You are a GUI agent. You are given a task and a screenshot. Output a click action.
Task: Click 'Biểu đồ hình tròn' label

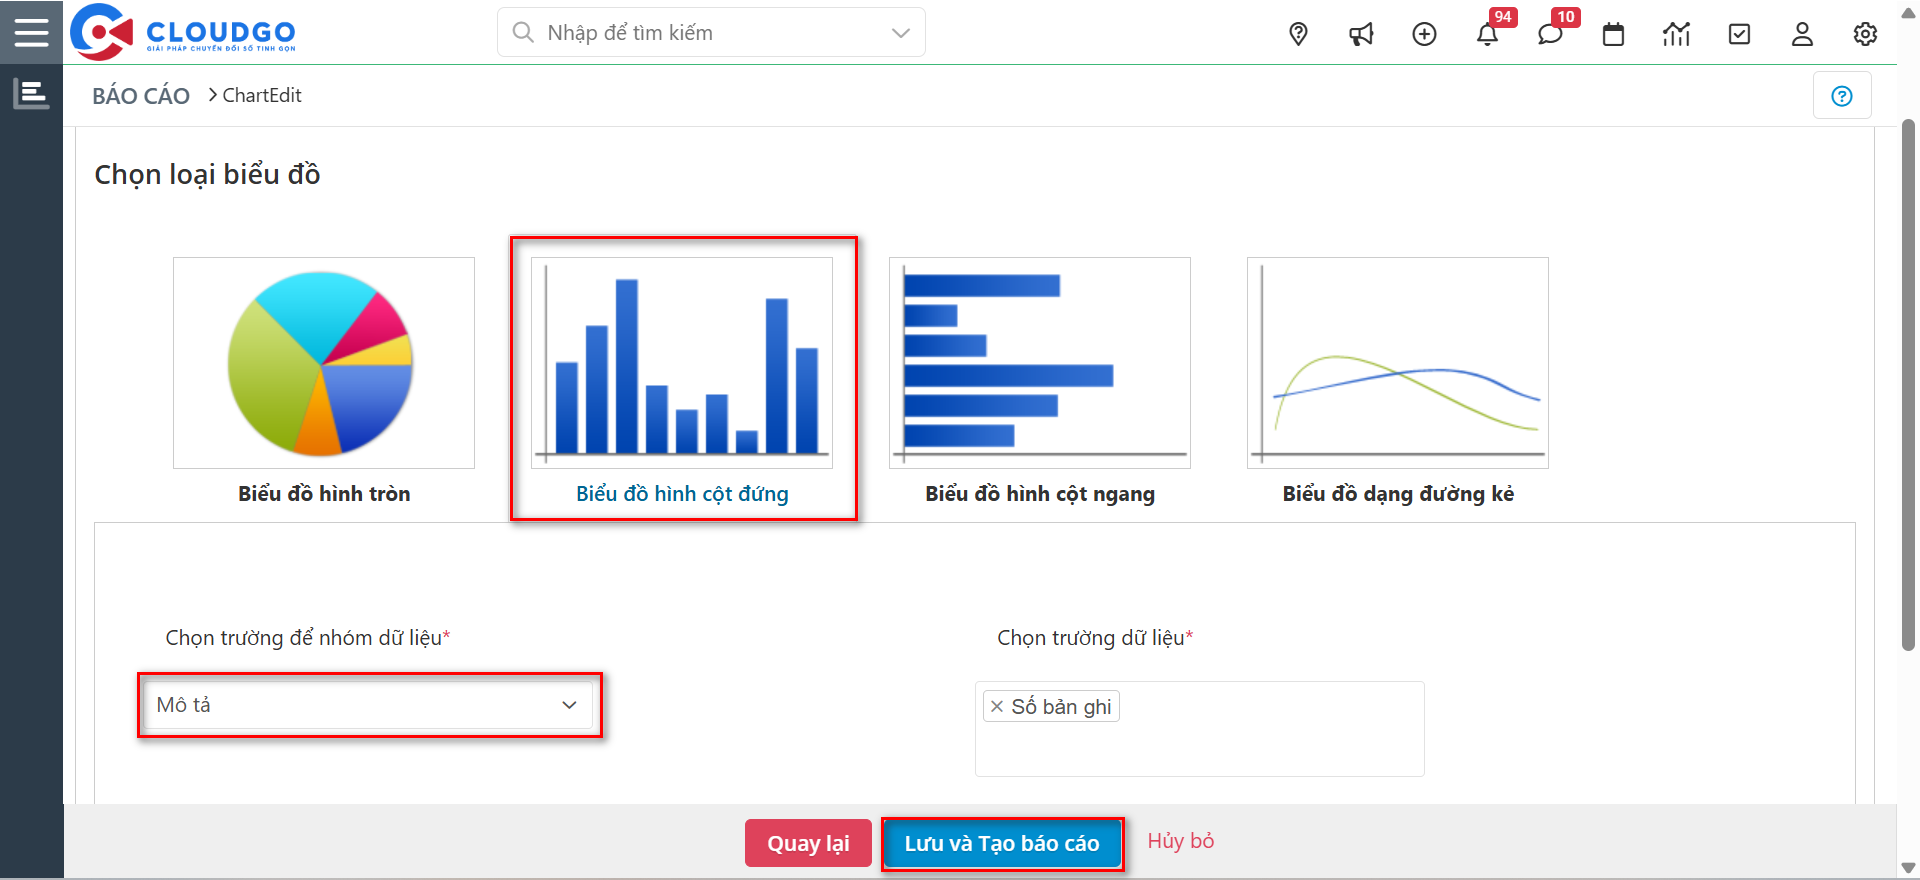point(324,493)
